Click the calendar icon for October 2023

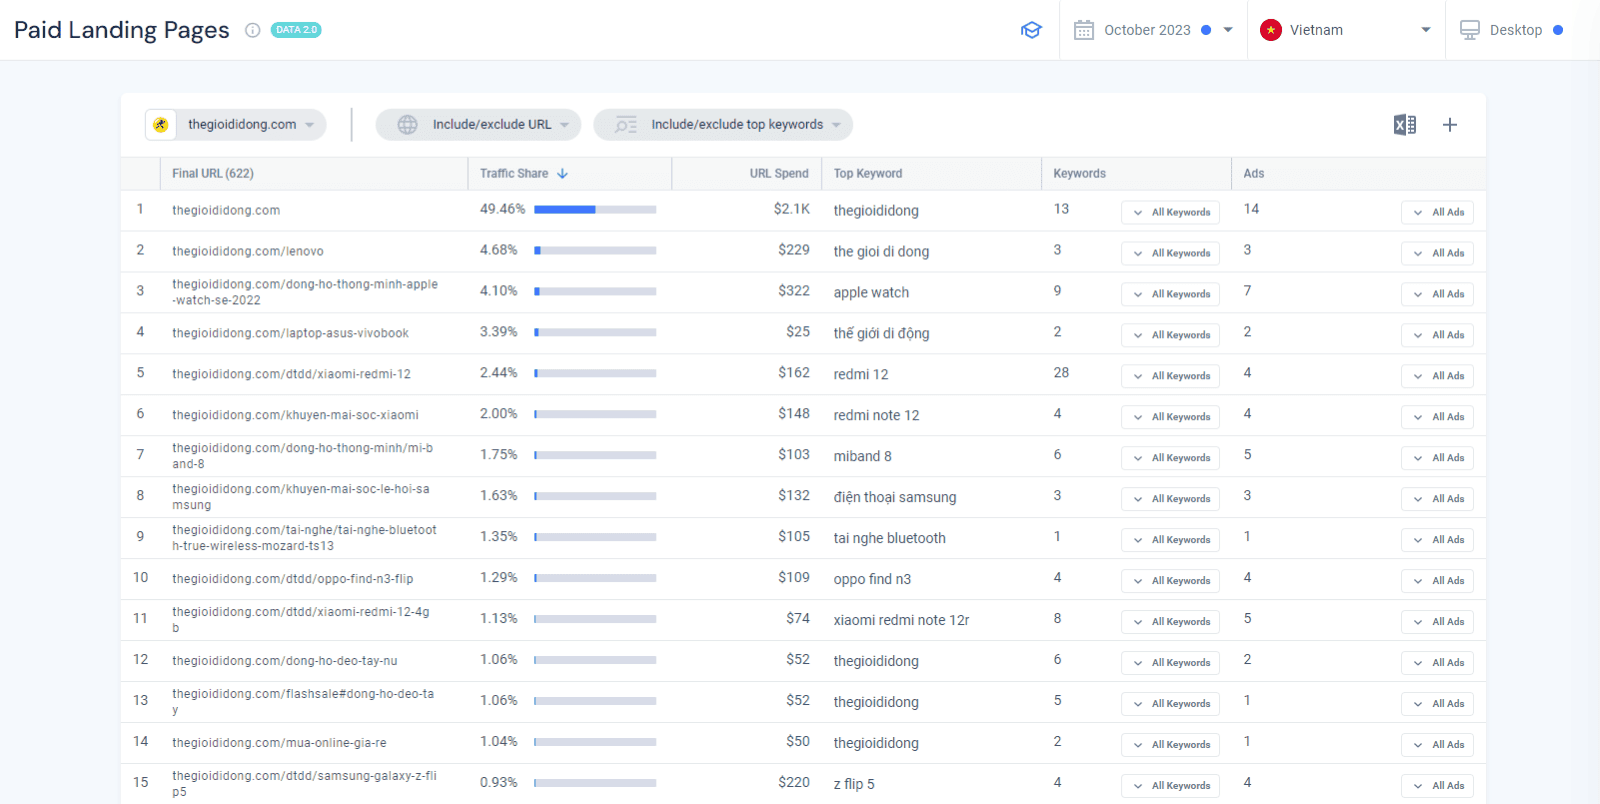tap(1084, 30)
